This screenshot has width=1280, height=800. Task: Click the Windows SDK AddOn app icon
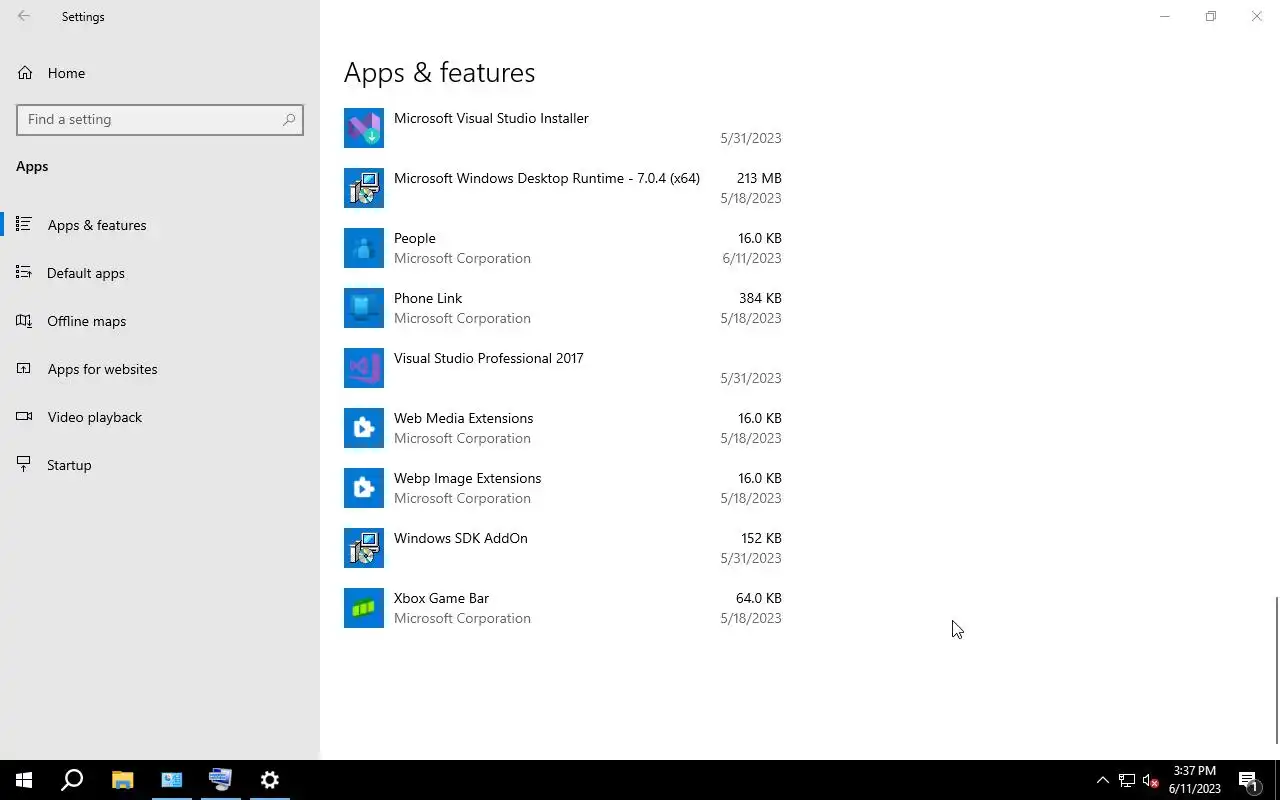[364, 548]
